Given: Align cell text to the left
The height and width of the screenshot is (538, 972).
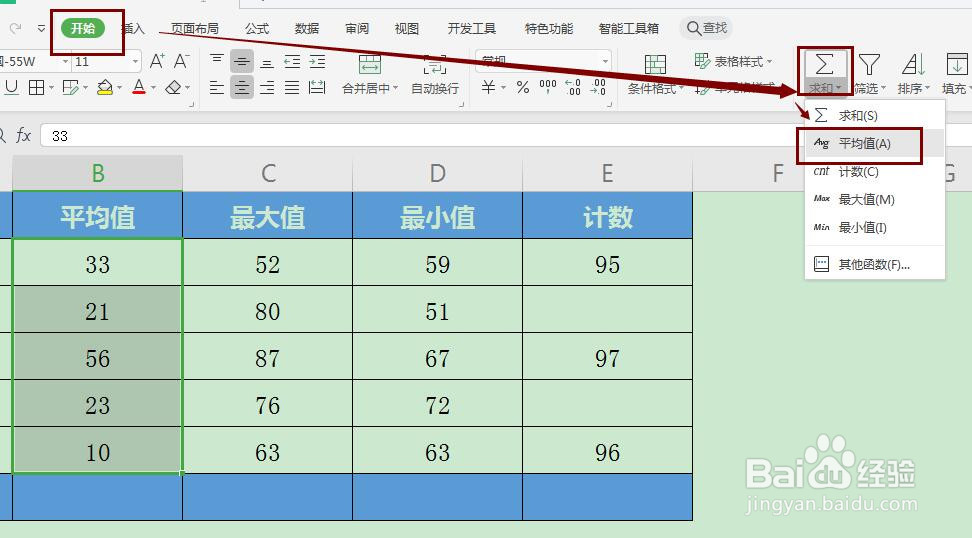Looking at the screenshot, I should (216, 87).
